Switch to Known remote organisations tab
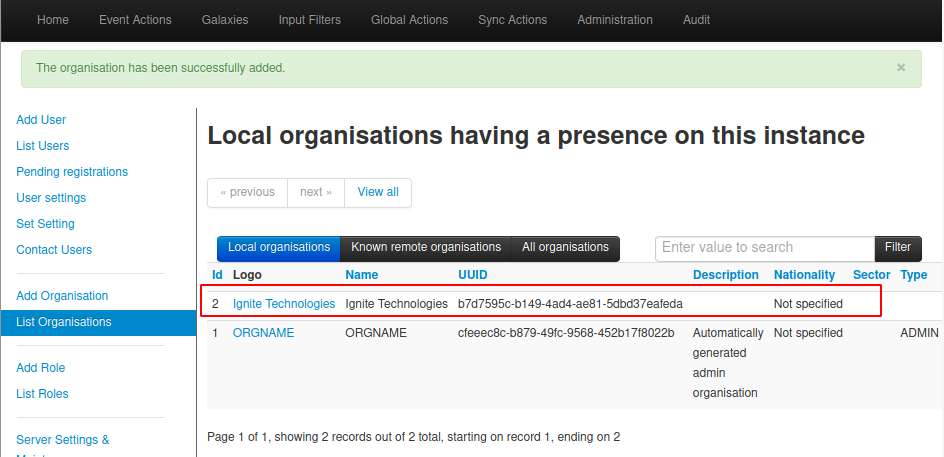The height and width of the screenshot is (457, 944). pos(426,247)
